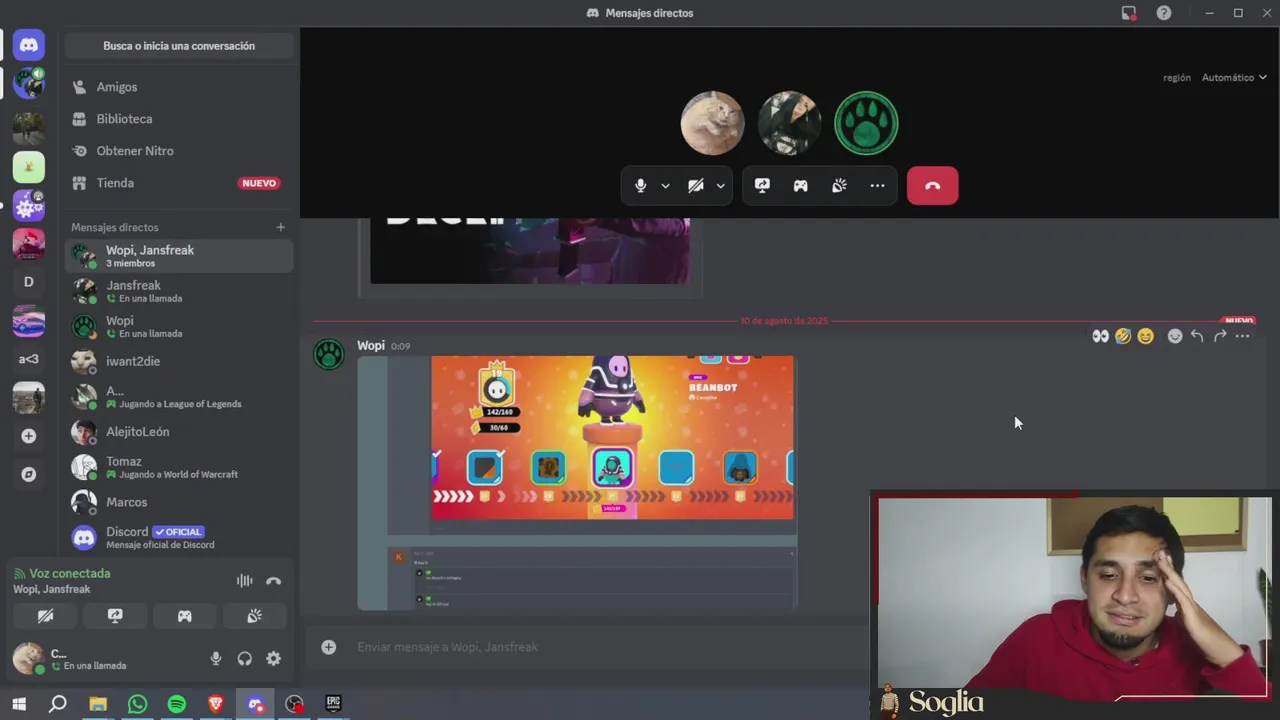This screenshot has height=720, width=1280.
Task: Open direct message with iwant2die
Action: click(179, 361)
